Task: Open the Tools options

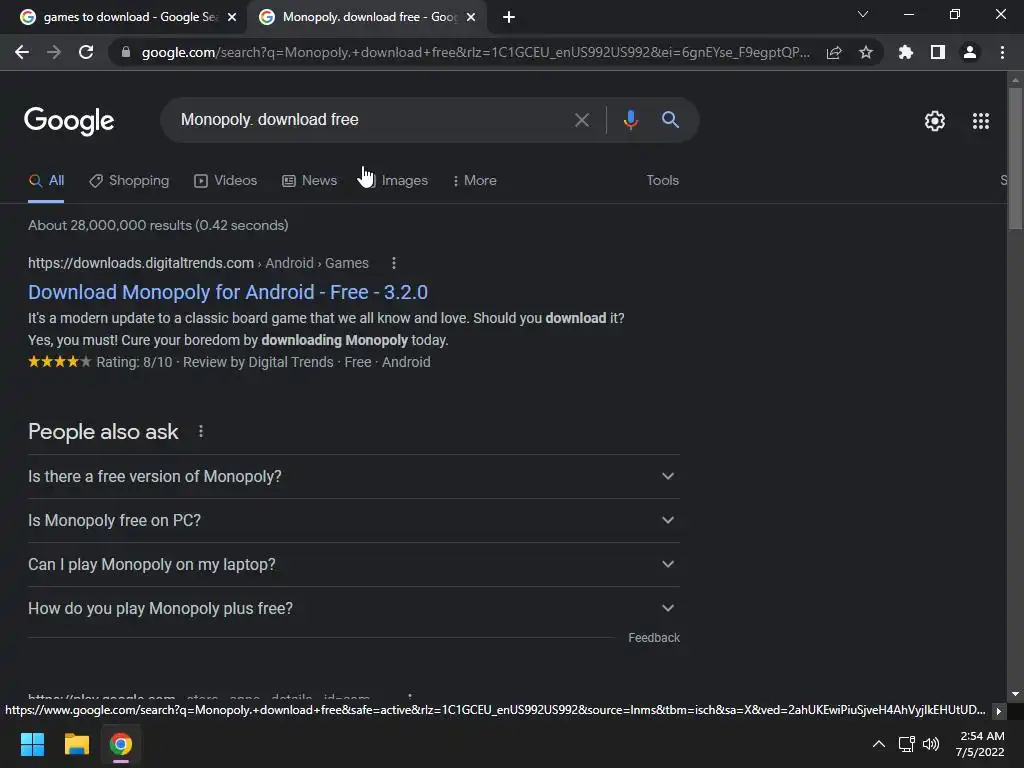Action: point(662,180)
